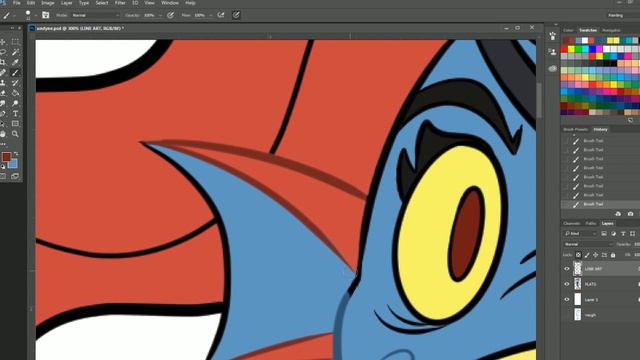The height and width of the screenshot is (360, 640).
Task: Hide the LINE ART layer
Action: tap(567, 269)
